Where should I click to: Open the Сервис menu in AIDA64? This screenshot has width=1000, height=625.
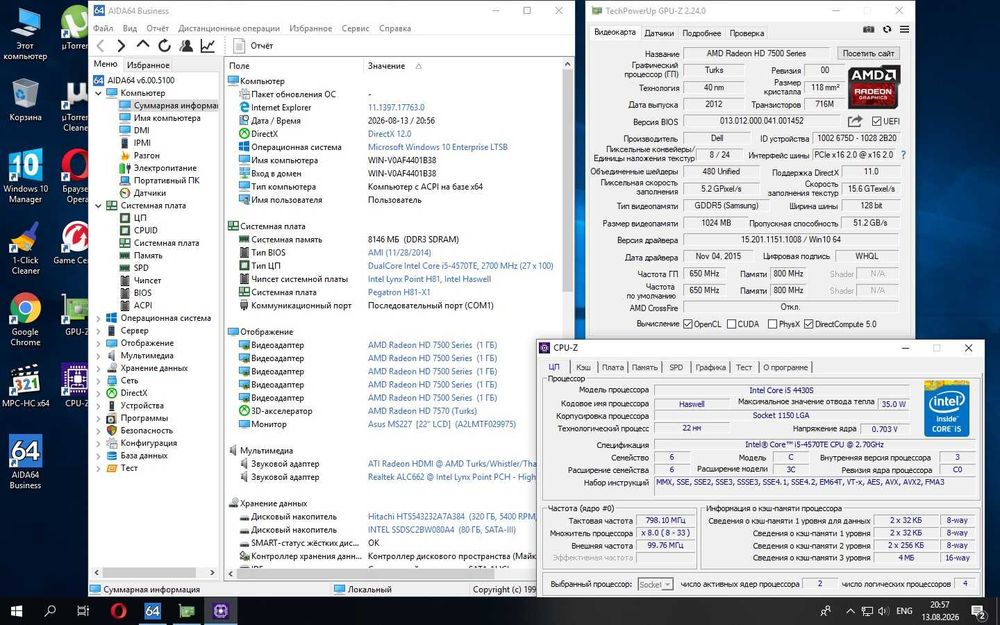click(355, 28)
